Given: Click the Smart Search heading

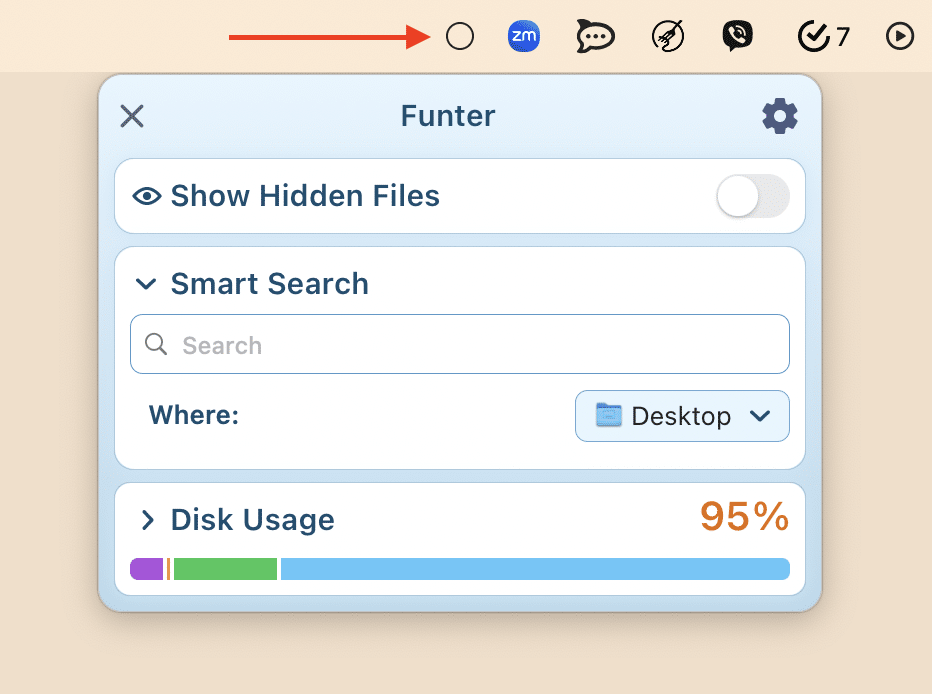Looking at the screenshot, I should tap(269, 283).
